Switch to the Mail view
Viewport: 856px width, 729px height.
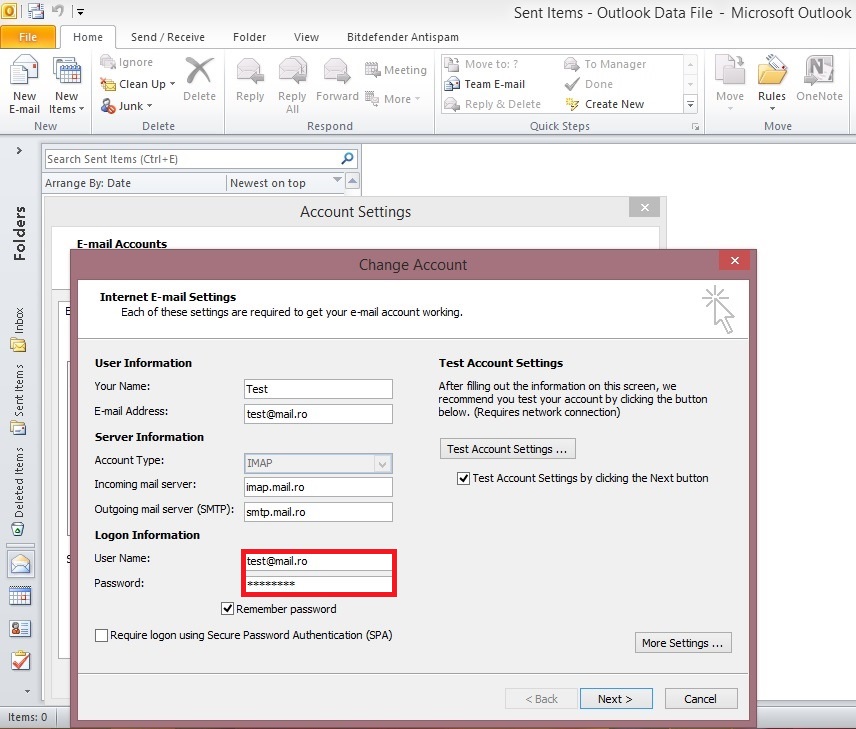[x=20, y=564]
